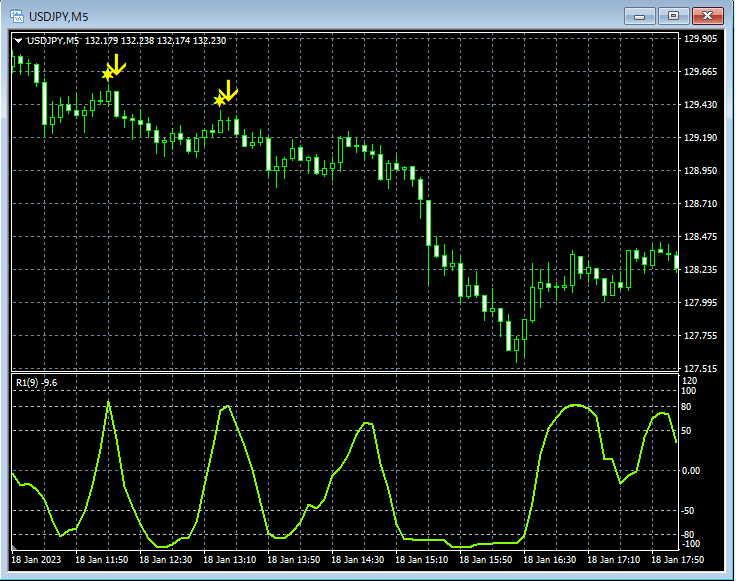Click the 18 Jan 12:30 time label

166,559
